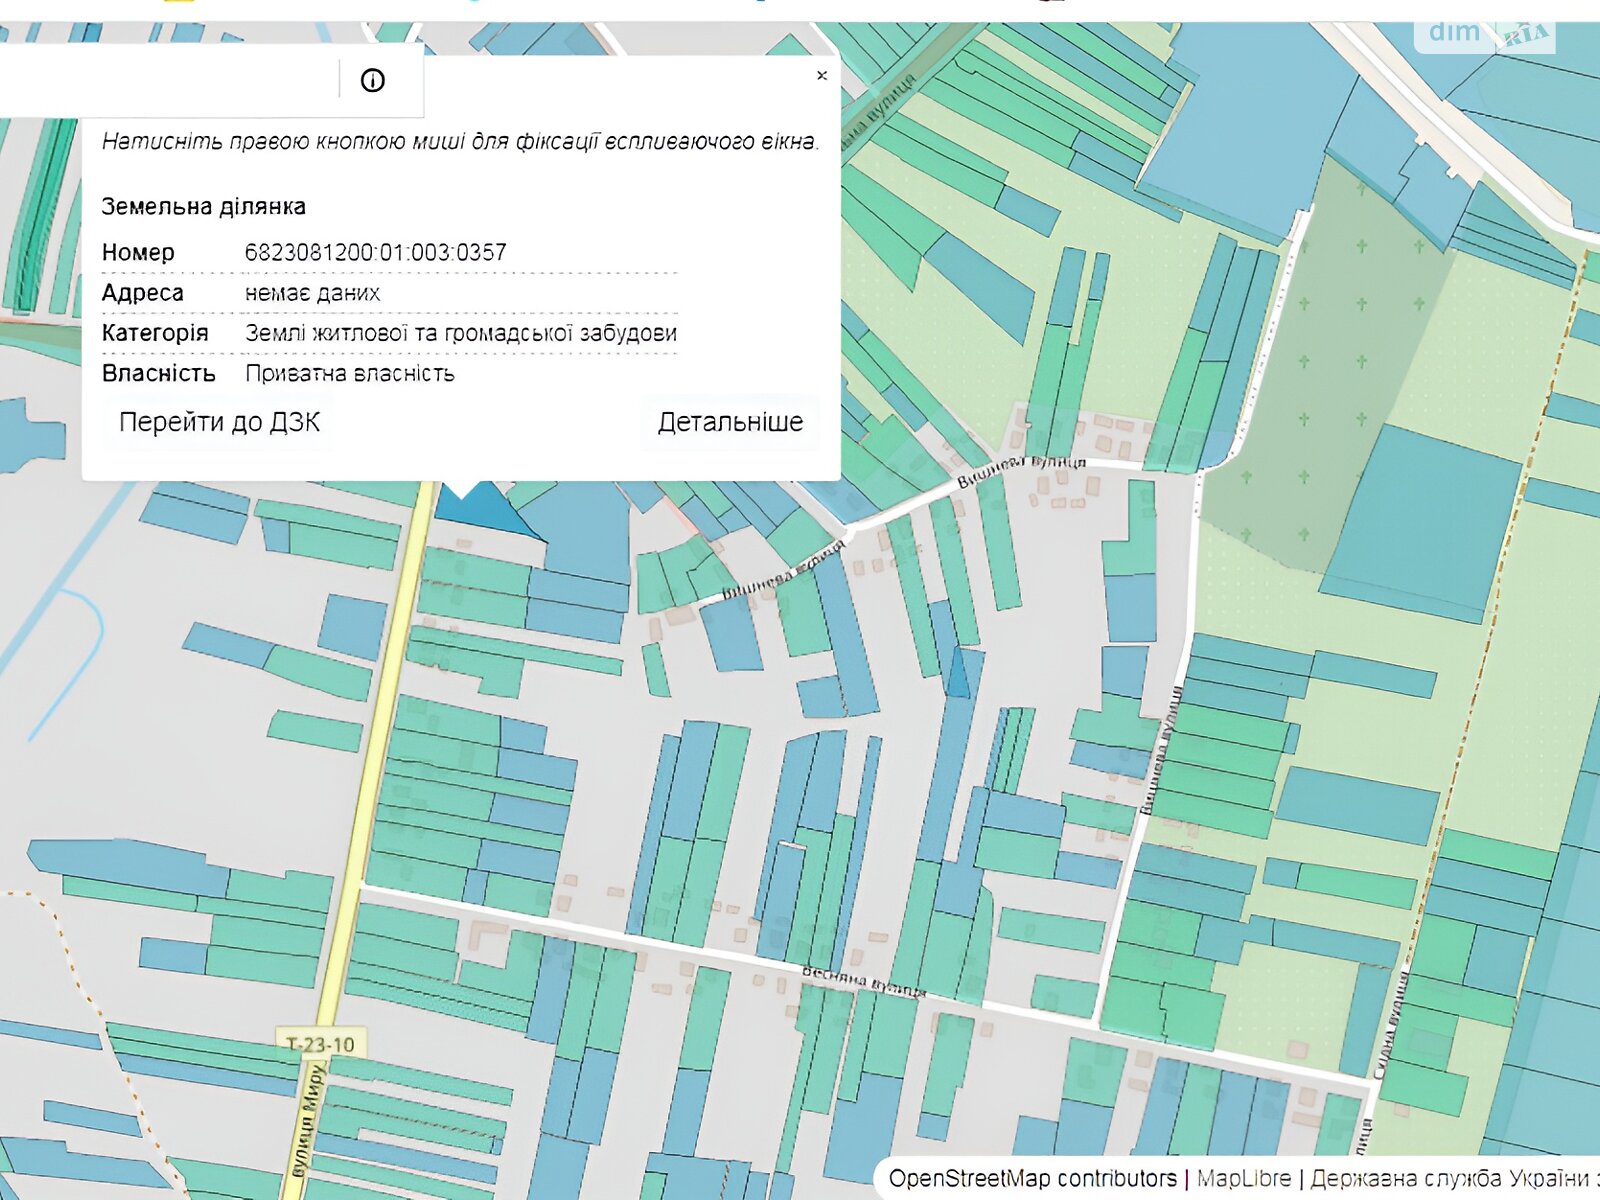
Task: Open the OpenStreetMap contributors attribution link
Action: 1032,1178
